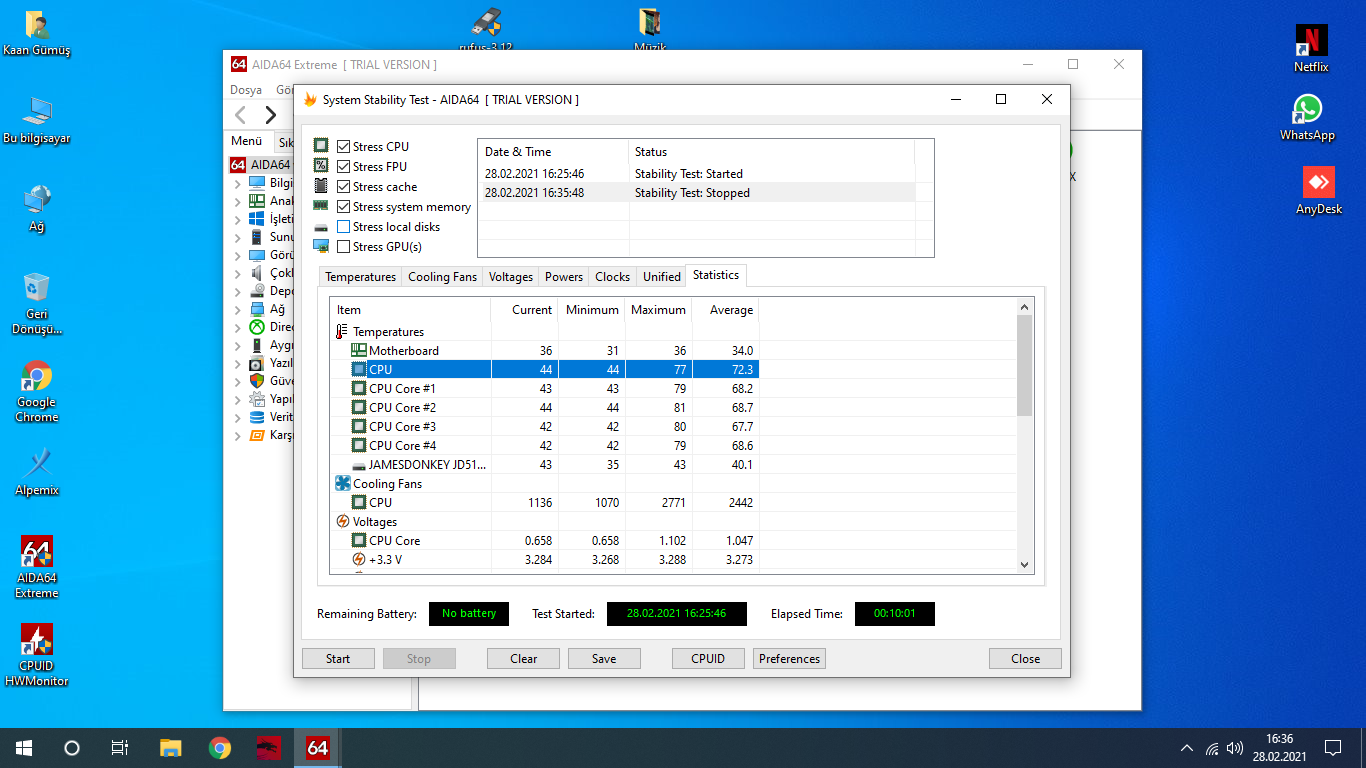1366x768 pixels.
Task: Switch to the Clocks tab
Action: pos(613,277)
